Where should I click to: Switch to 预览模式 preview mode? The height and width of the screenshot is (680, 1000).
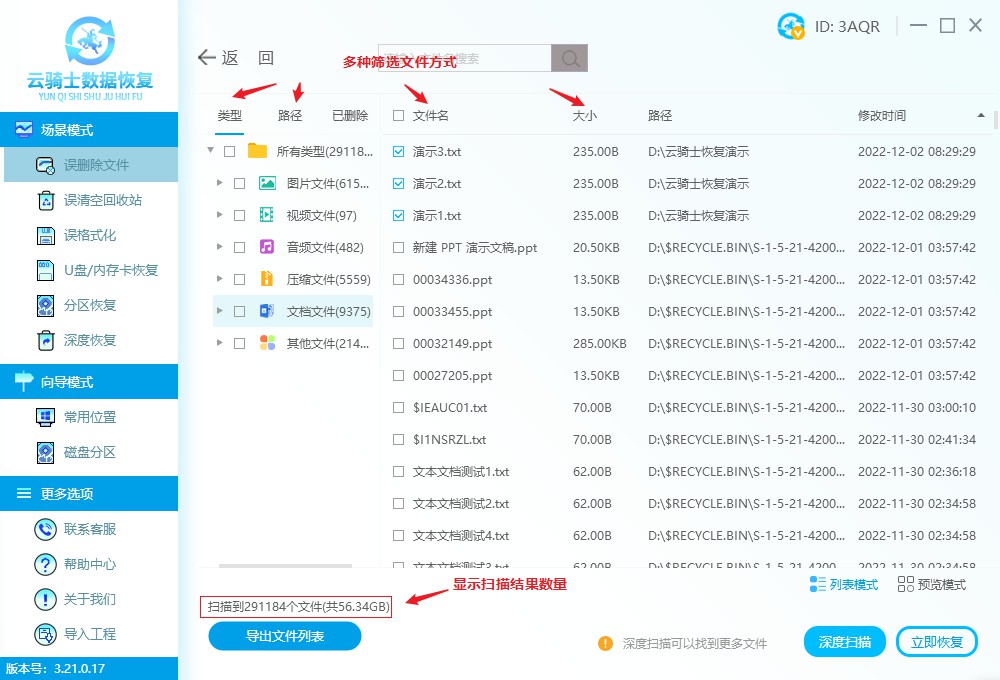point(932,584)
